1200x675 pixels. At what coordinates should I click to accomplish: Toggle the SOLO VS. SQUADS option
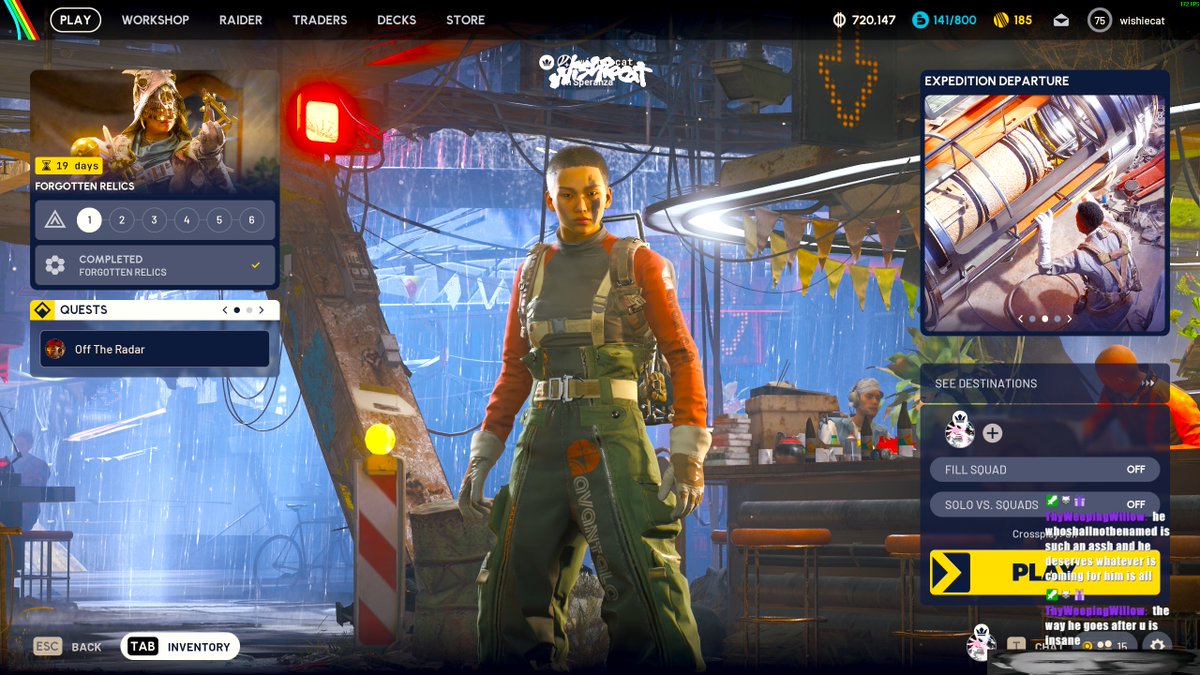tap(1045, 505)
